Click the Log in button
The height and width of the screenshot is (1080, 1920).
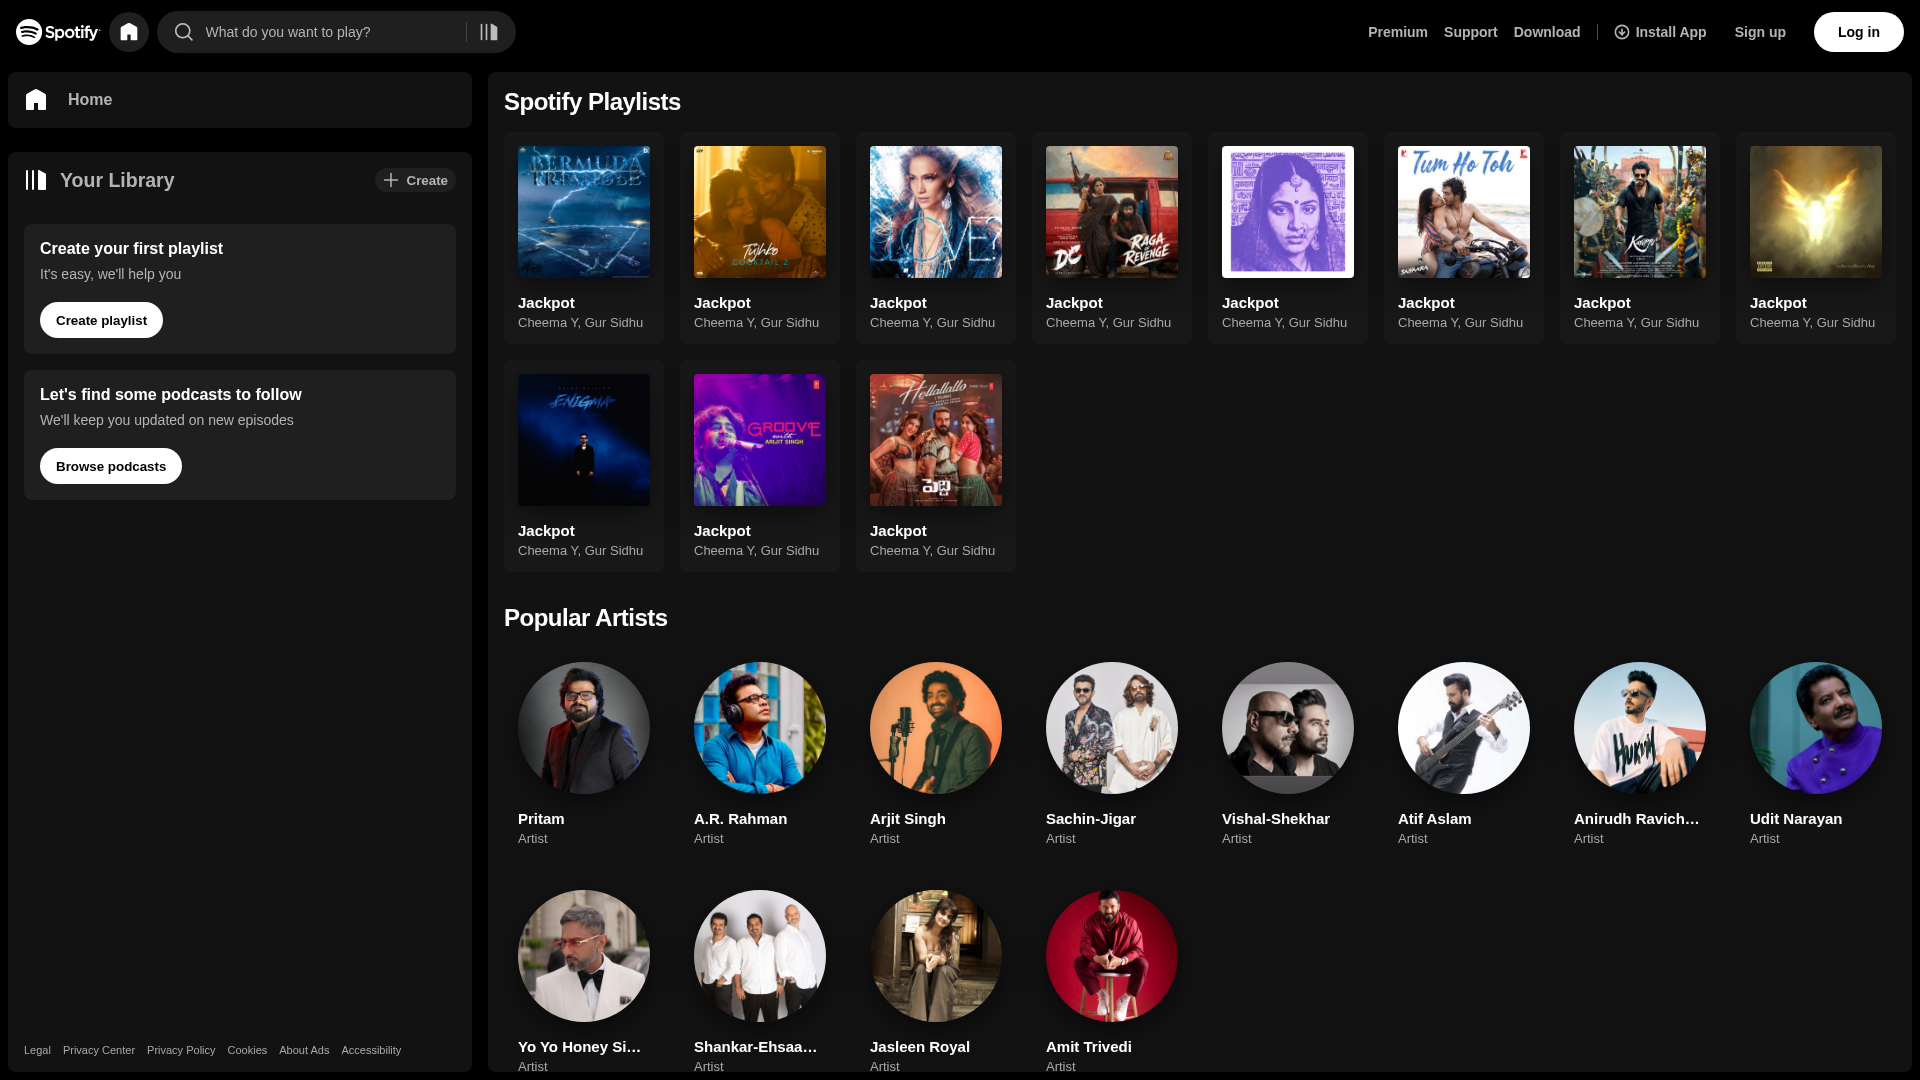coord(1859,32)
